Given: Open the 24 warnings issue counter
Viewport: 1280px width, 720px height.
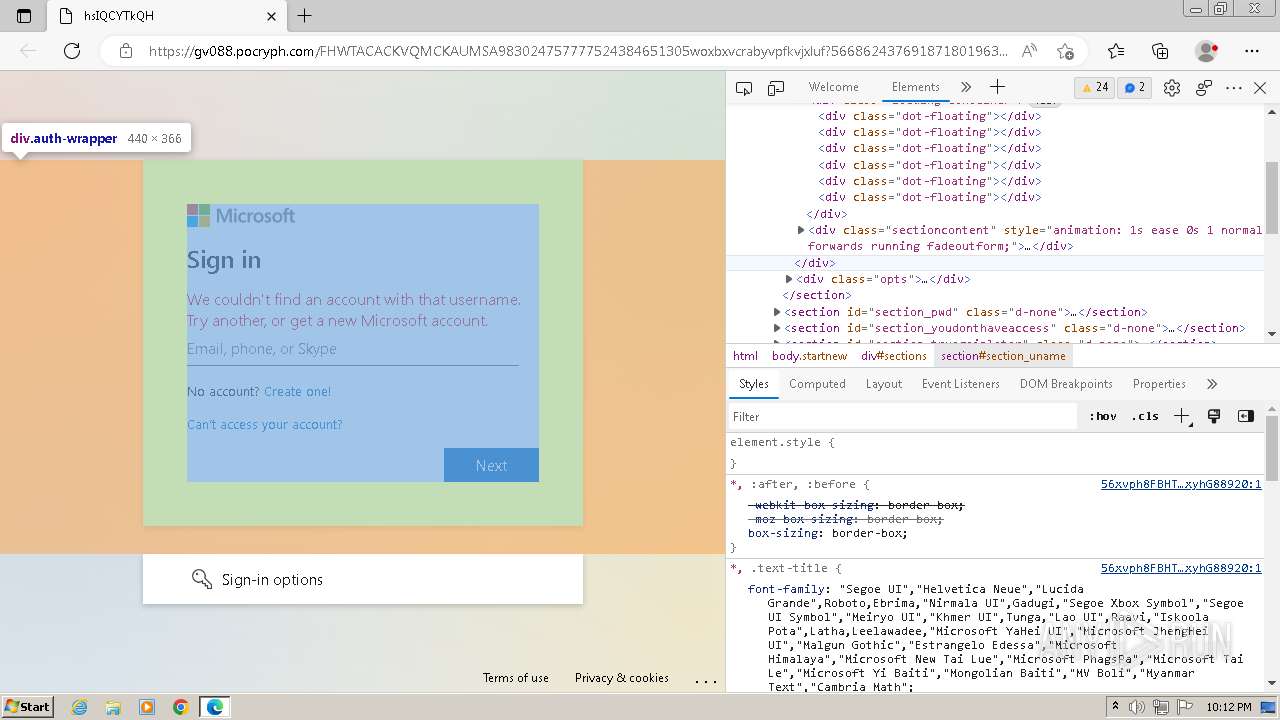Looking at the screenshot, I should point(1094,87).
